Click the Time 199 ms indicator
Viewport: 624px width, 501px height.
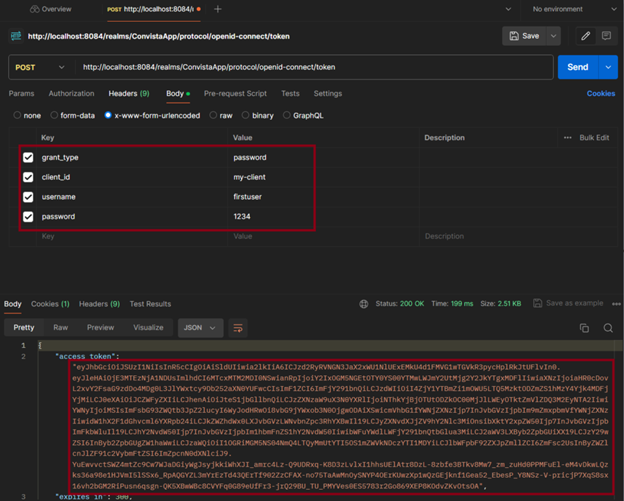[x=452, y=304]
